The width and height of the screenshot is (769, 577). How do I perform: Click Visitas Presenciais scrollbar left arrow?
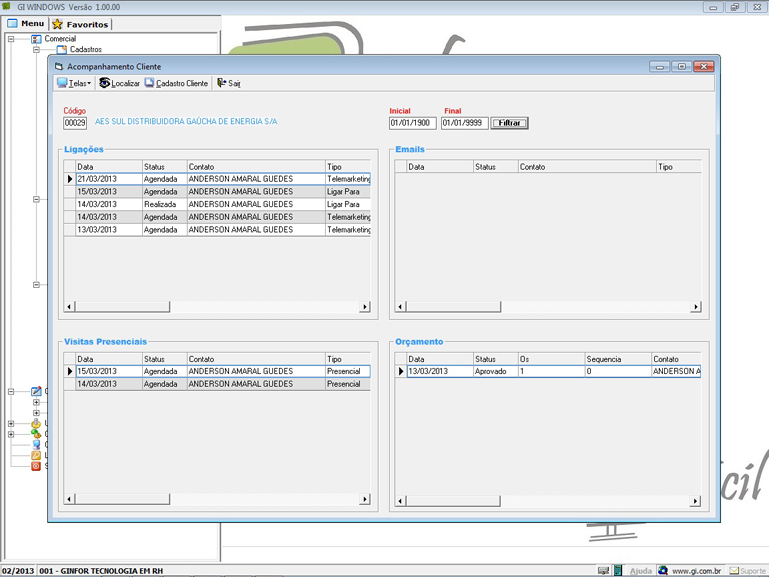click(x=69, y=499)
